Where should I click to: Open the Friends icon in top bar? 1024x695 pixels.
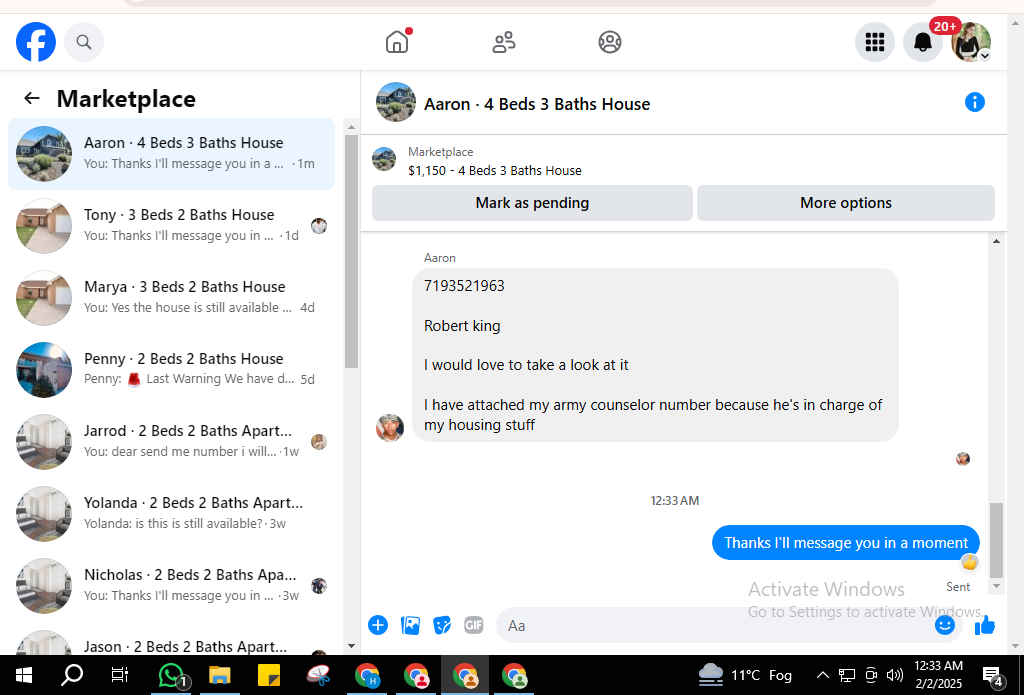pyautogui.click(x=504, y=42)
